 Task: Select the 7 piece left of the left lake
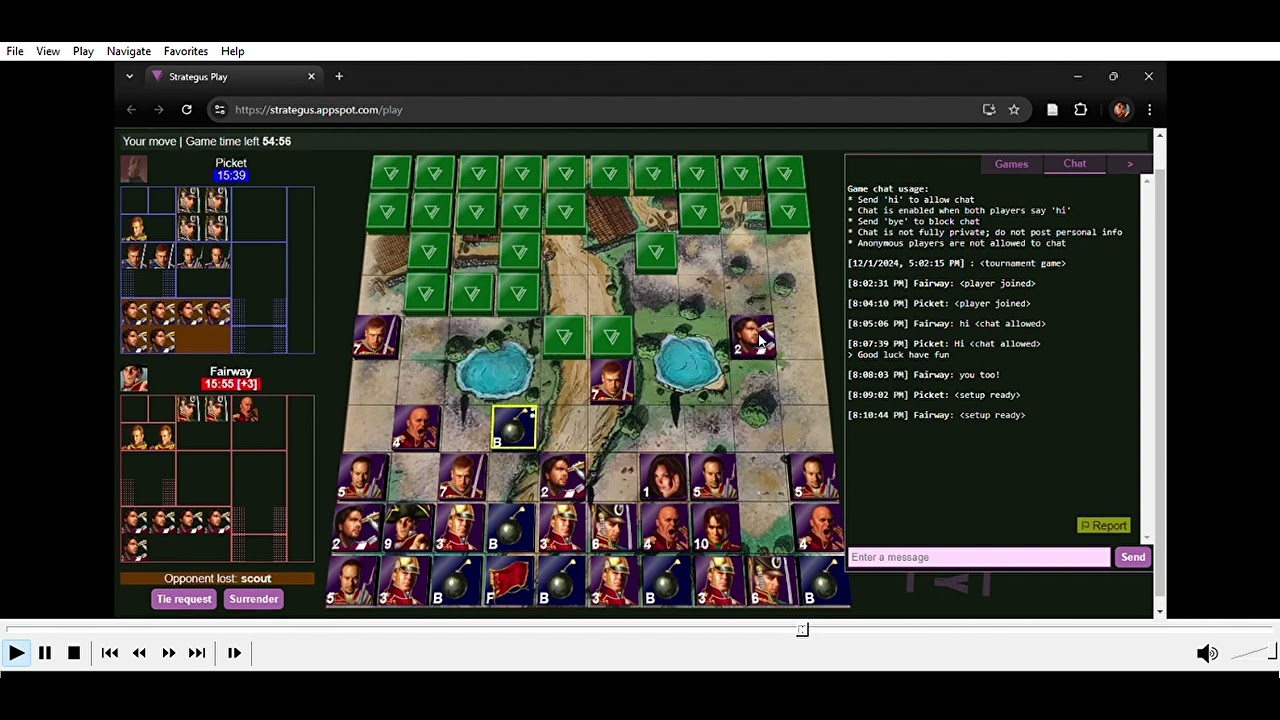tap(375, 336)
